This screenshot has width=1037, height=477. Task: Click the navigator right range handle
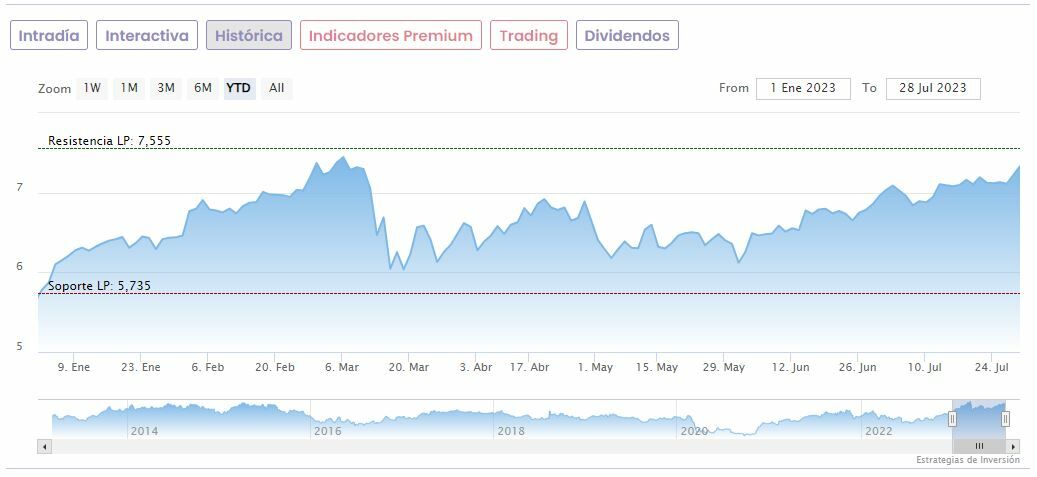1005,419
